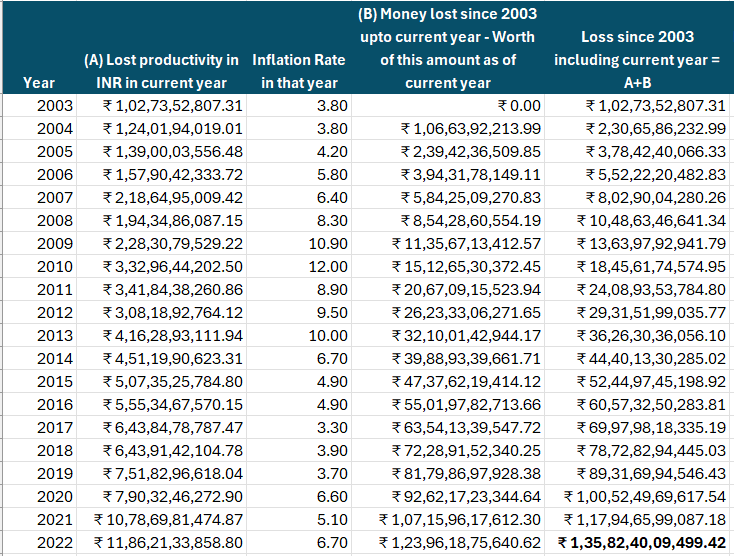The width and height of the screenshot is (734, 556).
Task: Click cell ₹ 7,51,82,96,618.04
Action: pyautogui.click(x=161, y=473)
